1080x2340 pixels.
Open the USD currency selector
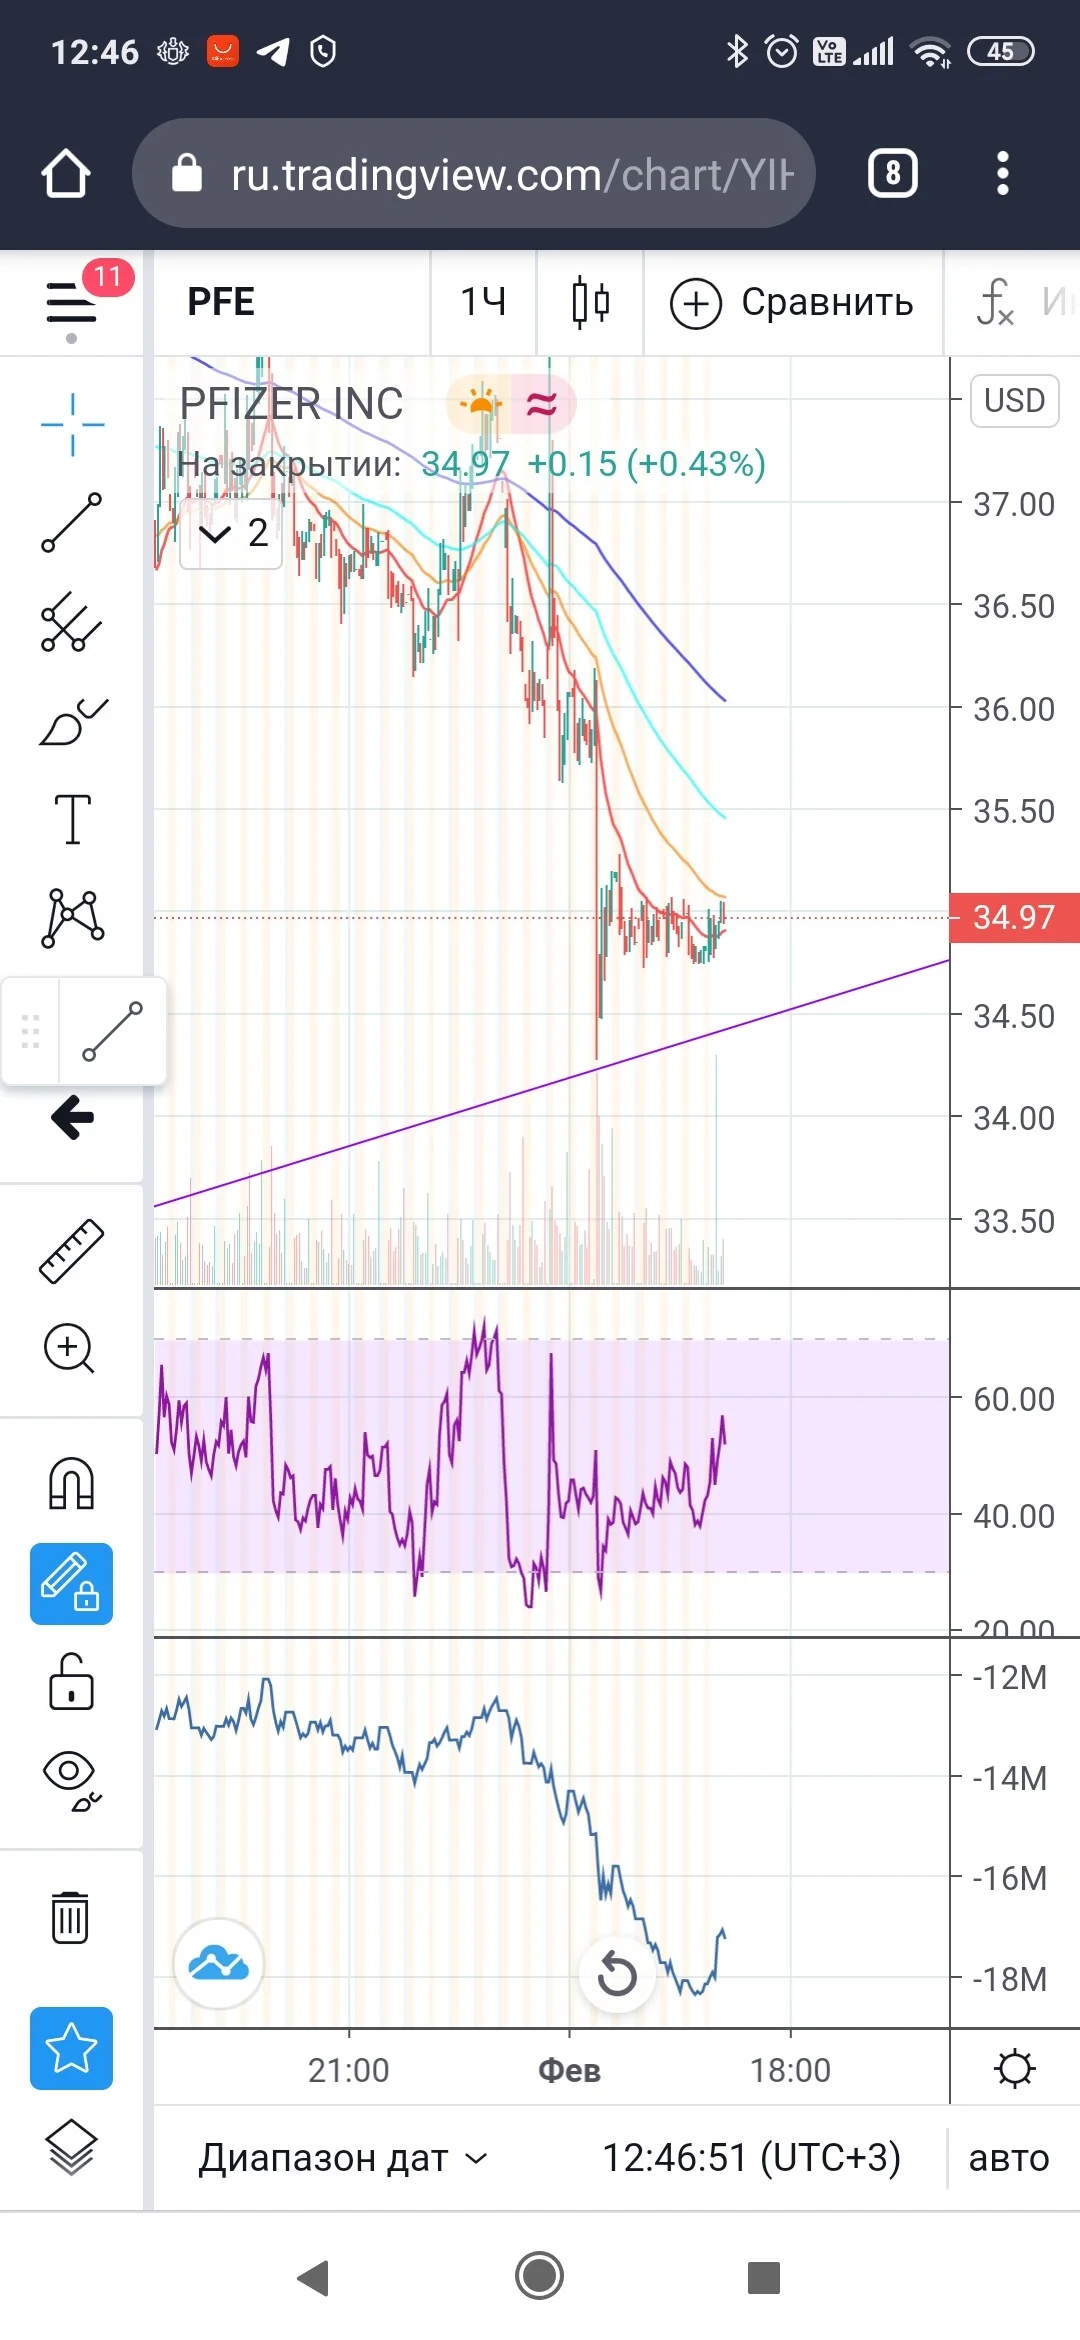click(x=1014, y=400)
